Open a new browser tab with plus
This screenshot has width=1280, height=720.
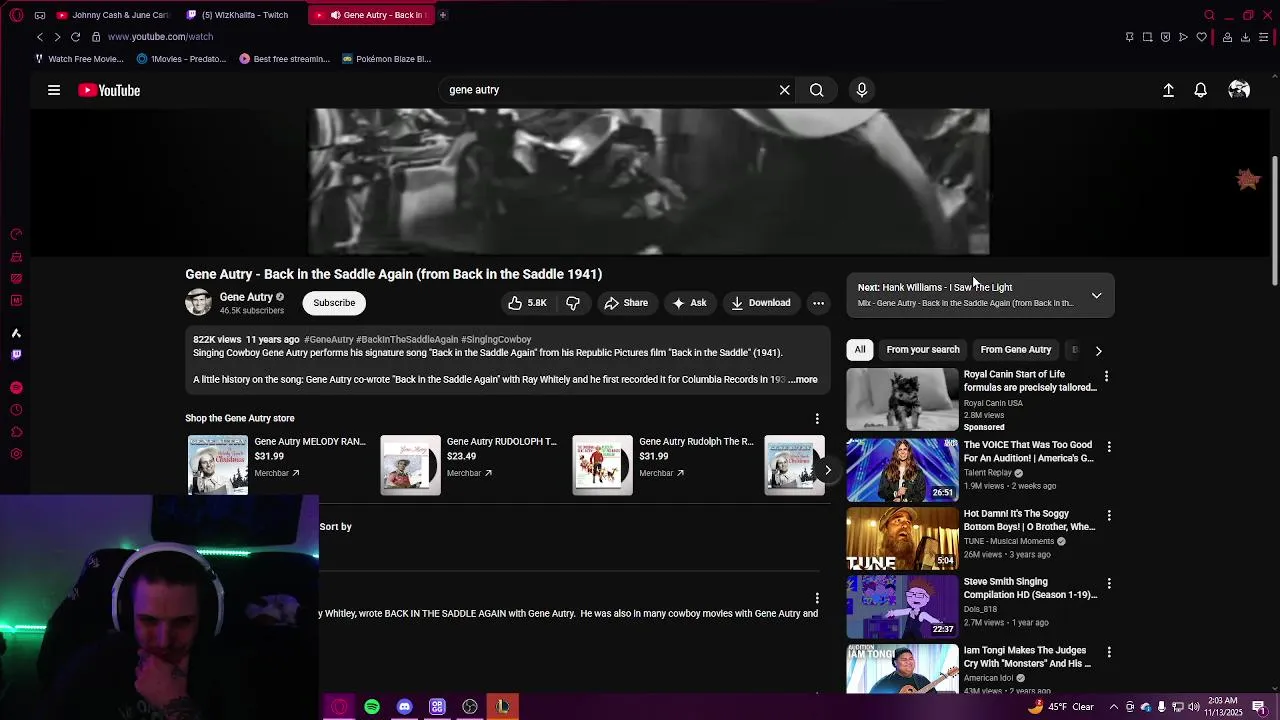tap(443, 15)
